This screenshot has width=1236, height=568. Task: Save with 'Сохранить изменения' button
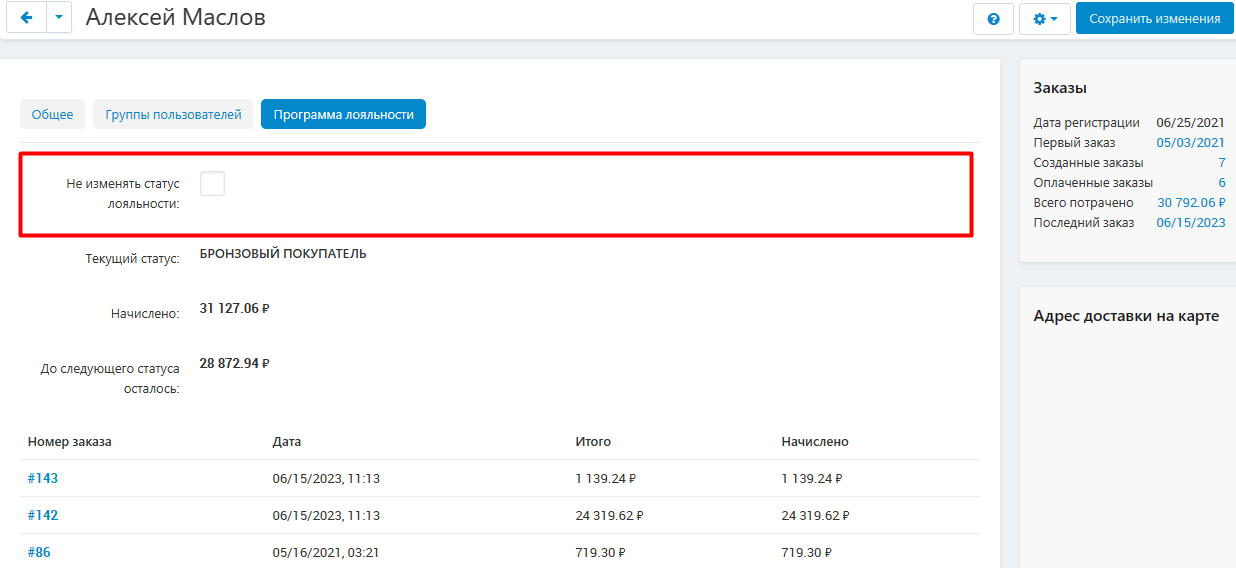tap(1155, 19)
